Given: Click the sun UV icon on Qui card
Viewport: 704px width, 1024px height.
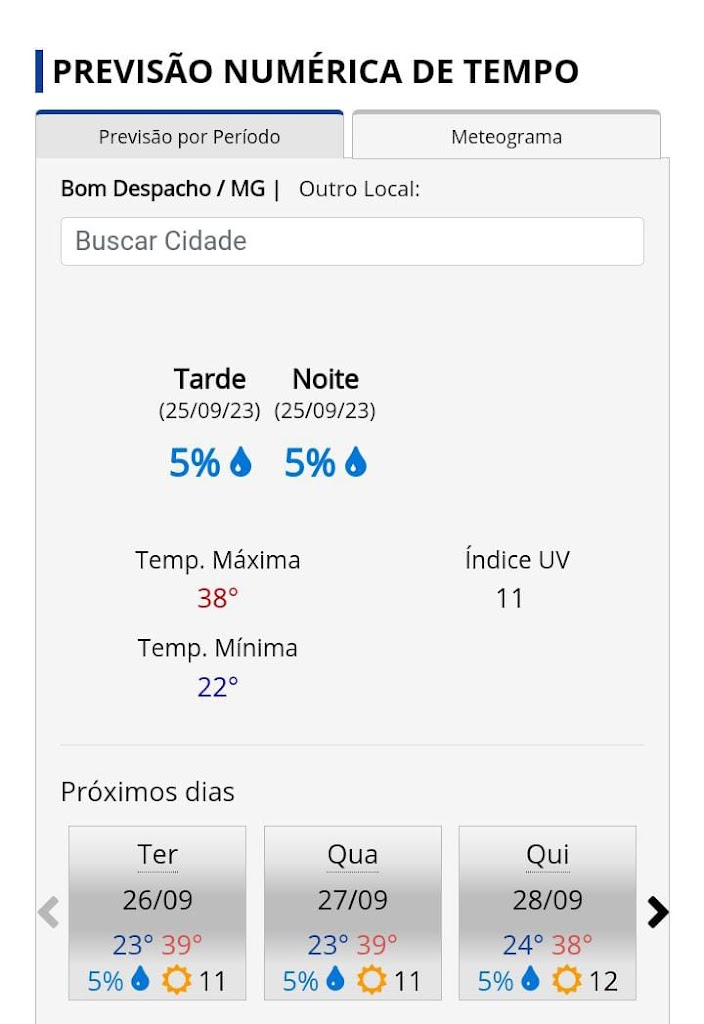Looking at the screenshot, I should 567,980.
